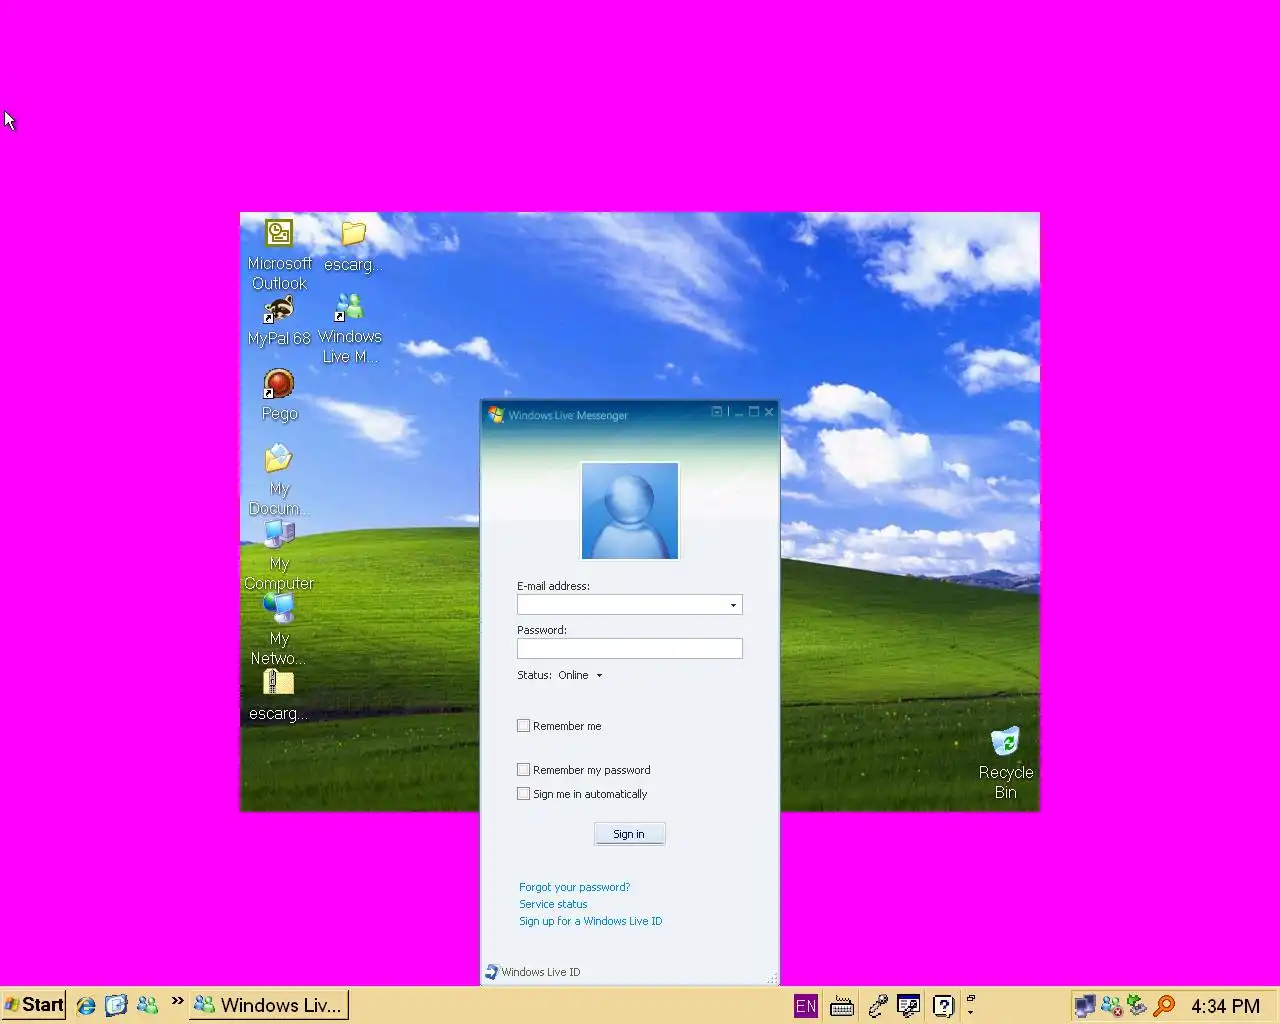Screen dimensions: 1280x1024
Task: Maximize the Windows Live Messenger window
Action: 754,411
